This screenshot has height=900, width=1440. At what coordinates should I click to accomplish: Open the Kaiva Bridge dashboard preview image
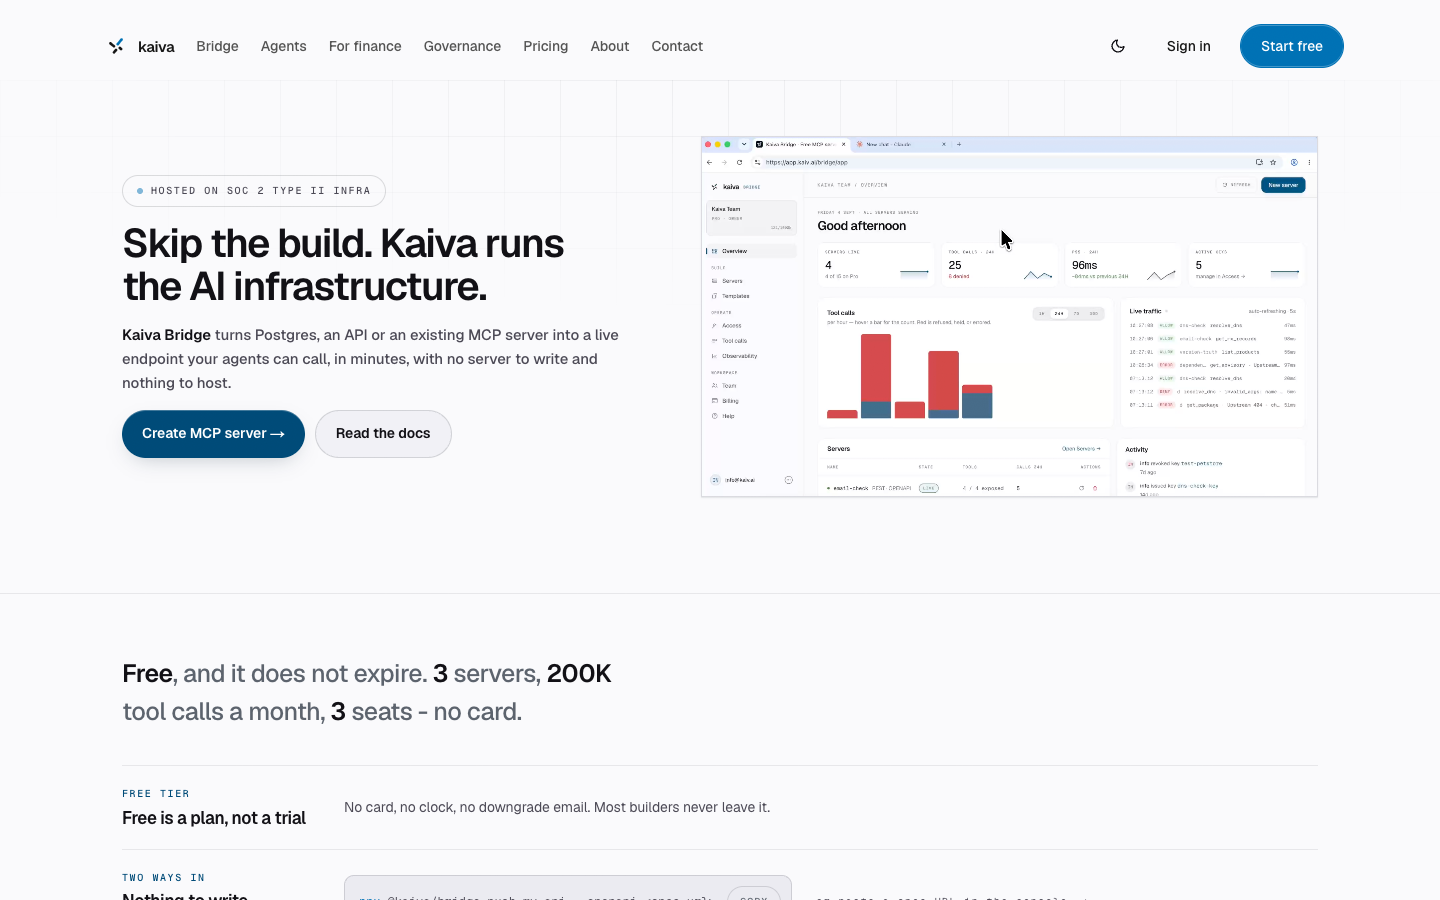pos(1009,317)
